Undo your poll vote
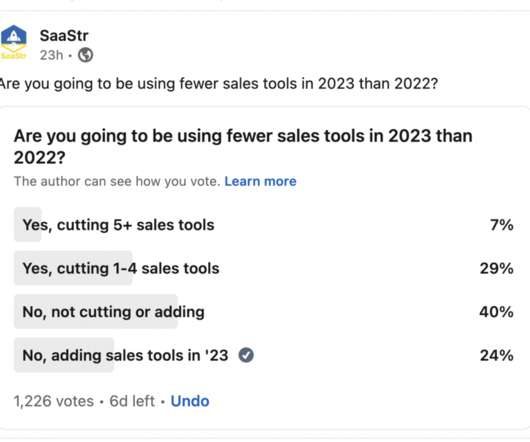Image resolution: width=530 pixels, height=442 pixels. click(x=190, y=401)
